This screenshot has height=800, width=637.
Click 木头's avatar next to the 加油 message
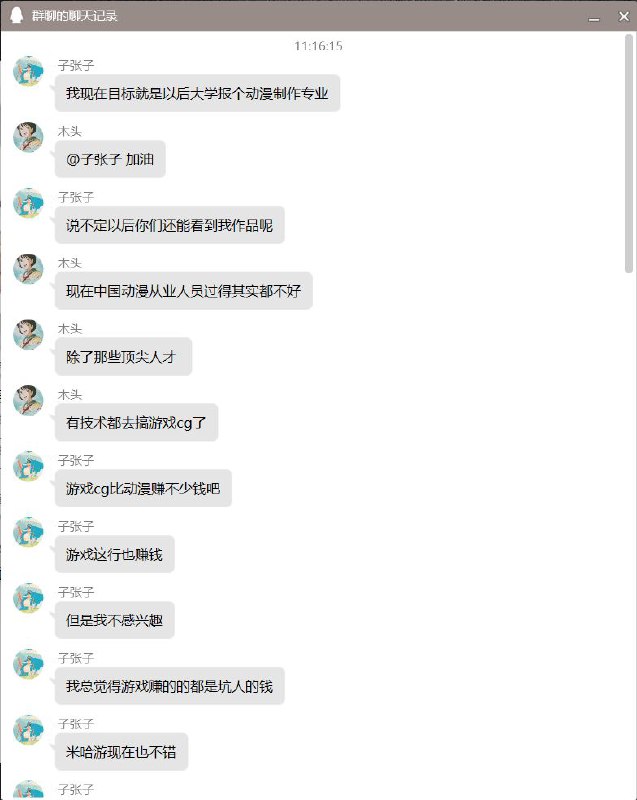(28, 137)
